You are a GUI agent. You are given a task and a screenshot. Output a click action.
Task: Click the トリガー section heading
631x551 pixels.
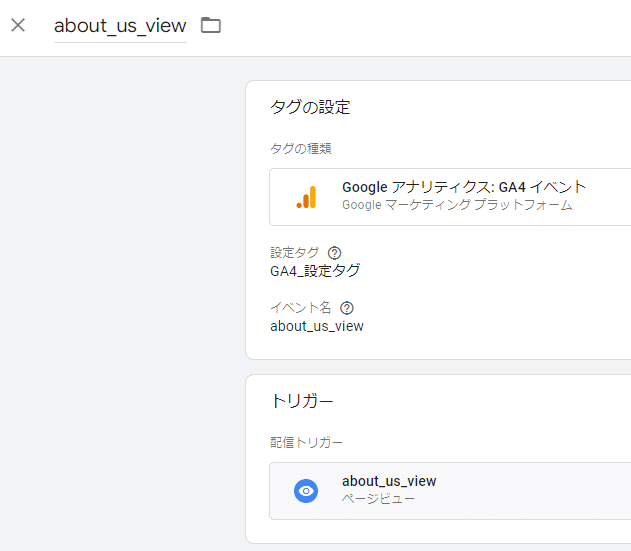click(302, 401)
